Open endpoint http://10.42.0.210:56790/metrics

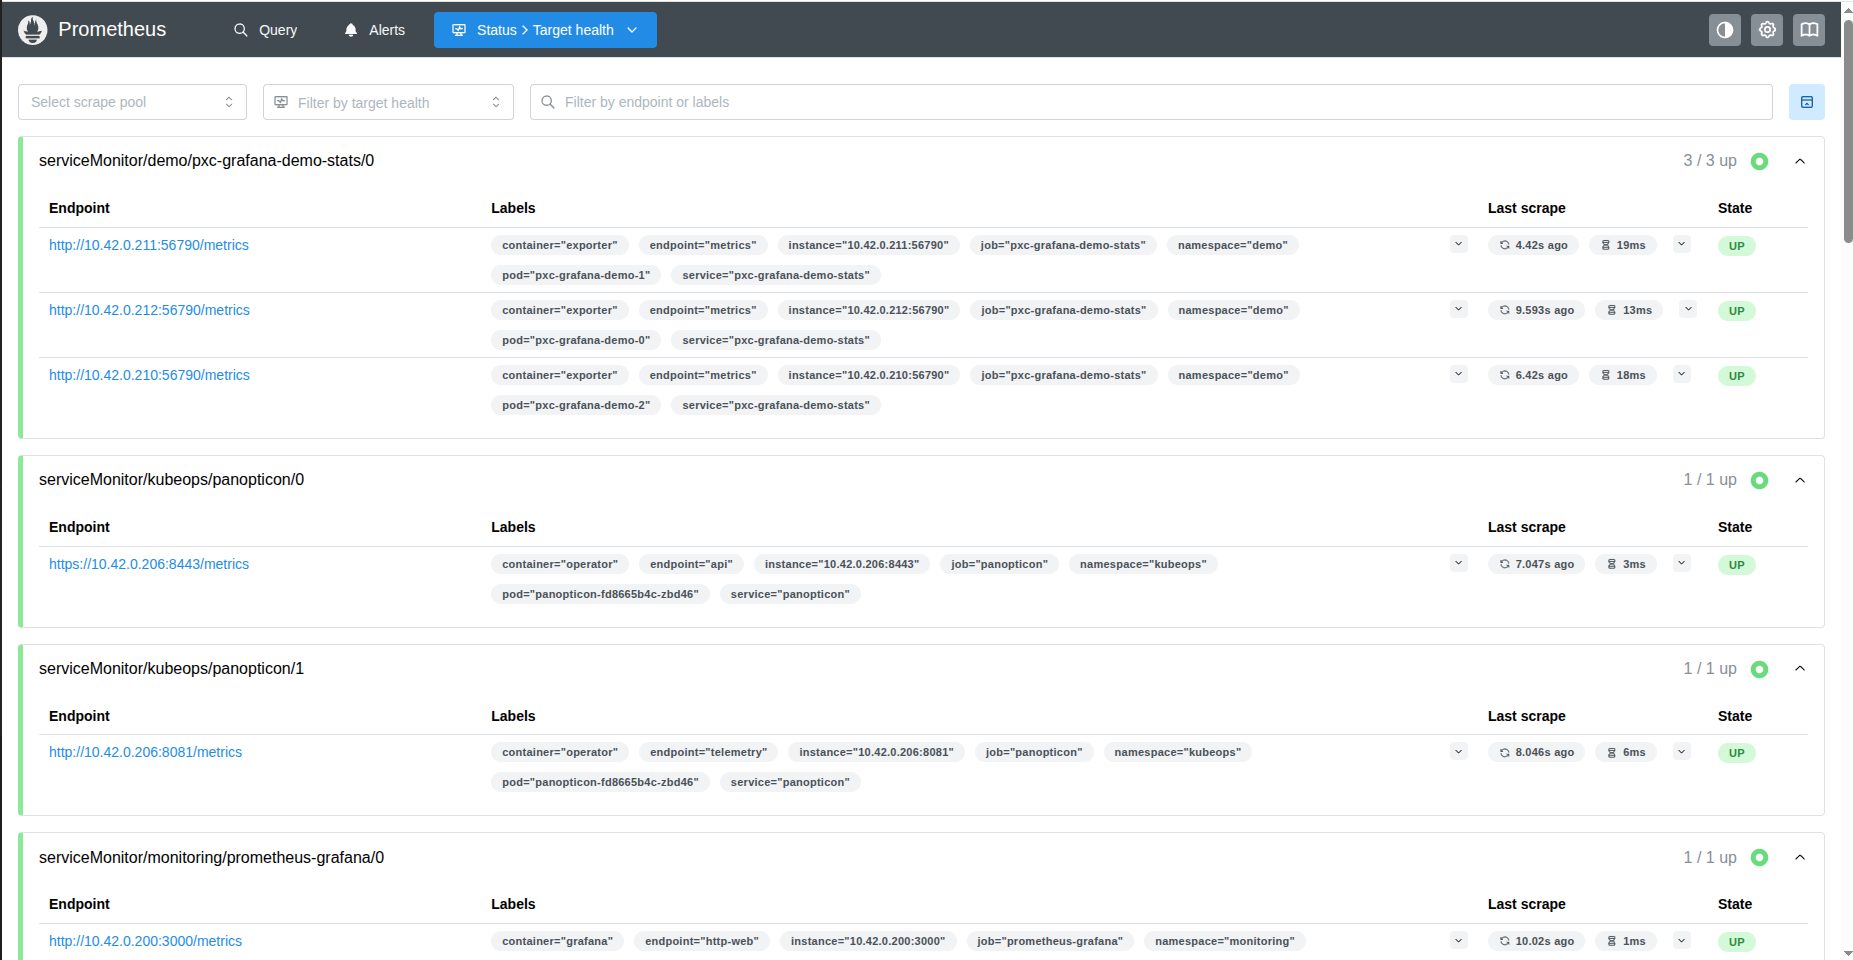pos(149,375)
